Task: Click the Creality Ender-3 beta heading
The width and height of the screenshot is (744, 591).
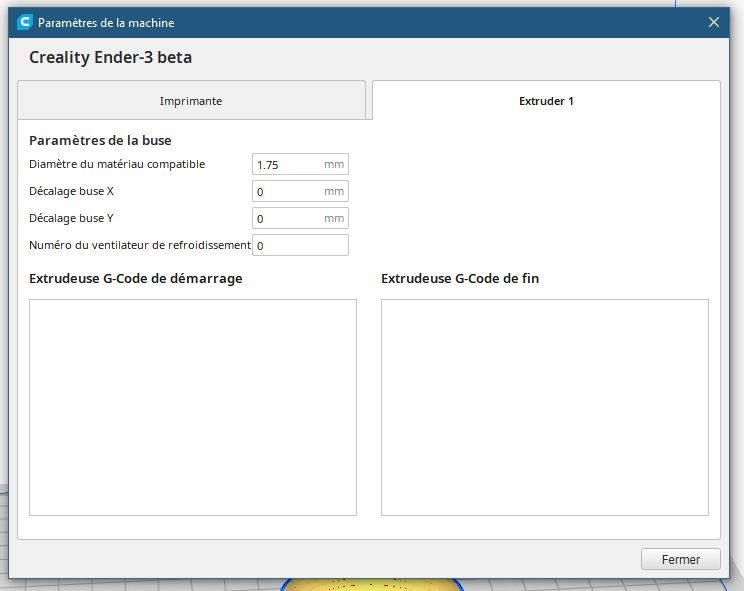Action: 111,57
